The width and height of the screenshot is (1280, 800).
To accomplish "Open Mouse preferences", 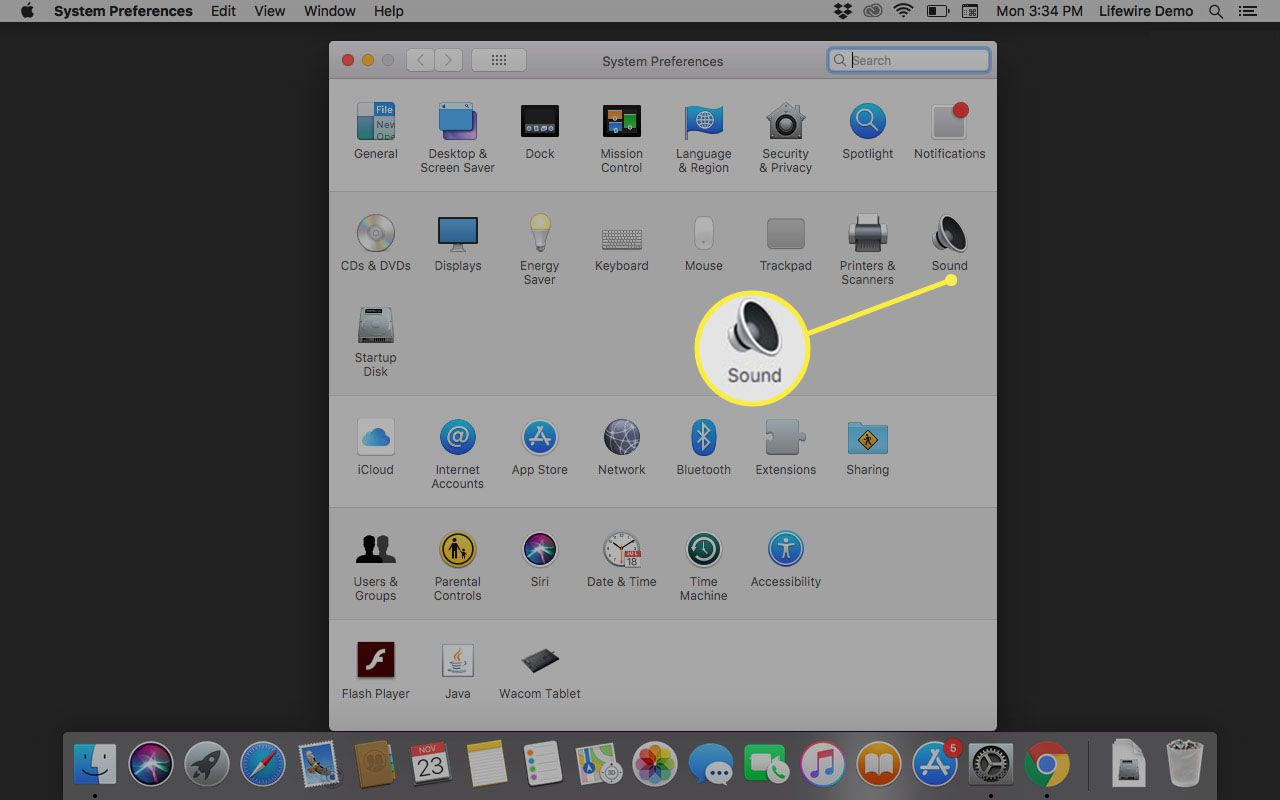I will (x=704, y=243).
